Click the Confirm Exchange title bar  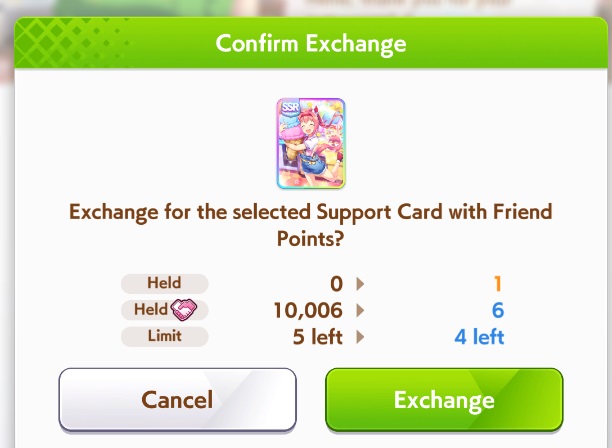click(311, 43)
